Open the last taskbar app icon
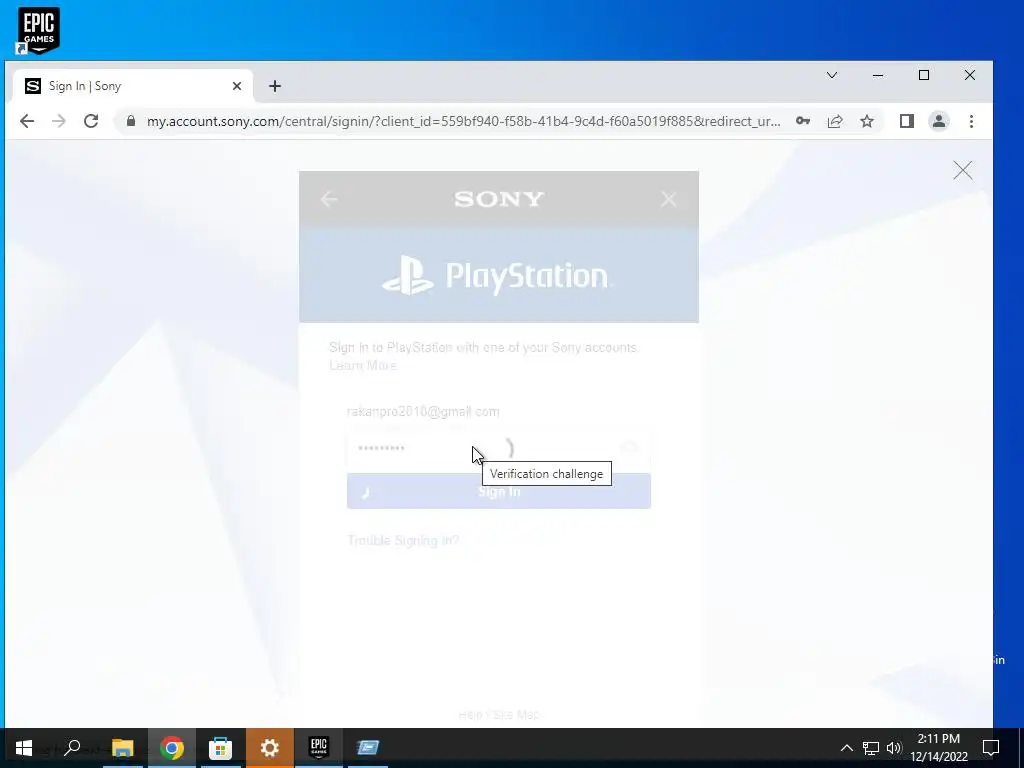The width and height of the screenshot is (1024, 768). (x=368, y=748)
